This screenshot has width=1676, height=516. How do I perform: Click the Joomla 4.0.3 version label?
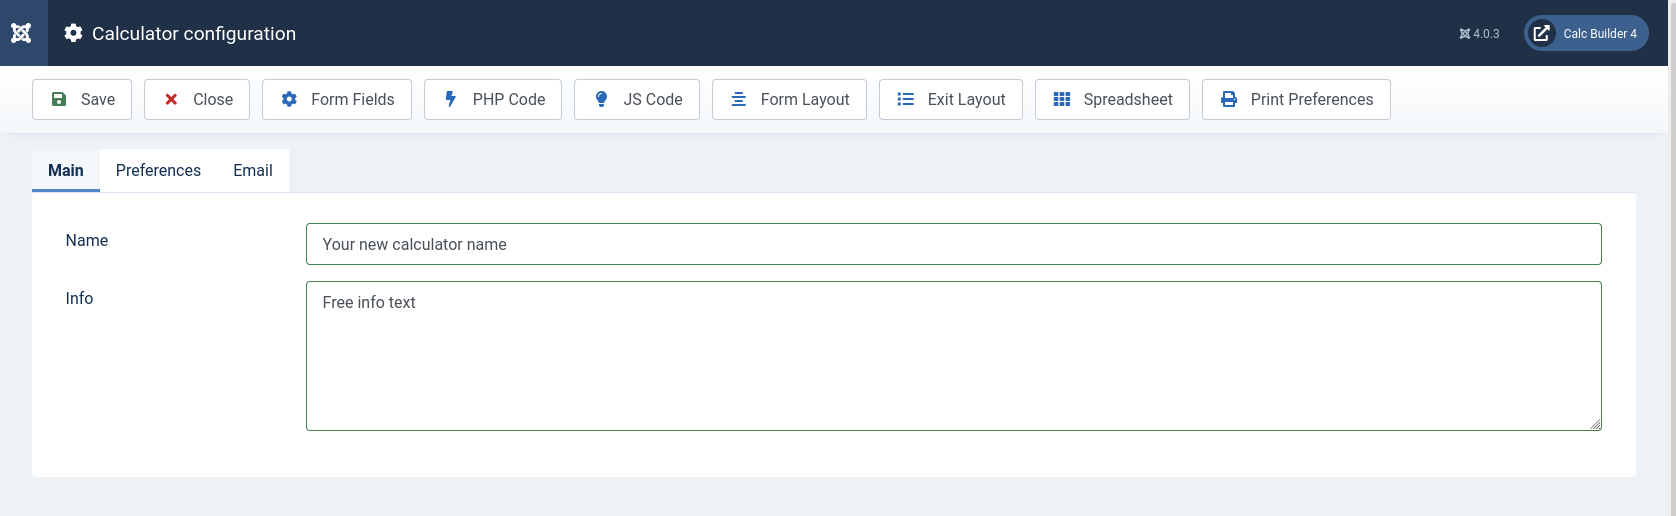[1480, 33]
